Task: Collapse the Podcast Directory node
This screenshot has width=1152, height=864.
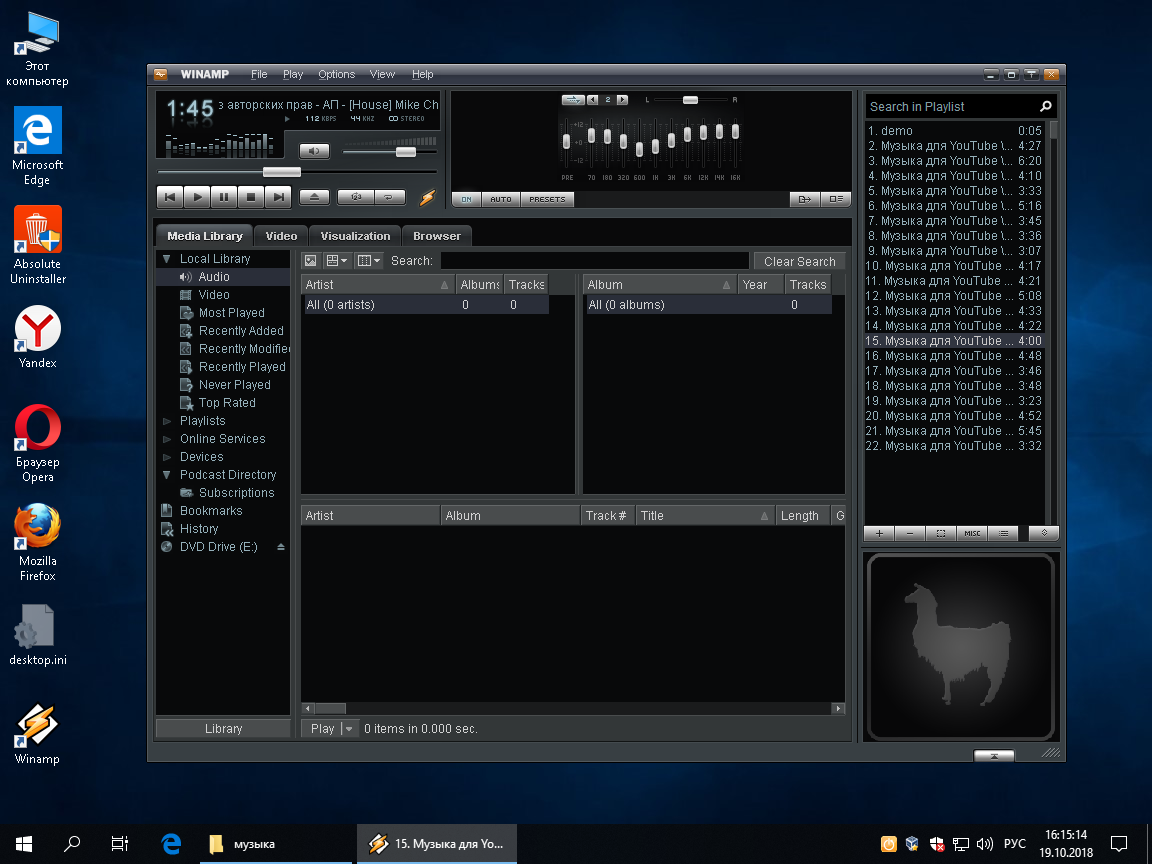Action: 167,475
